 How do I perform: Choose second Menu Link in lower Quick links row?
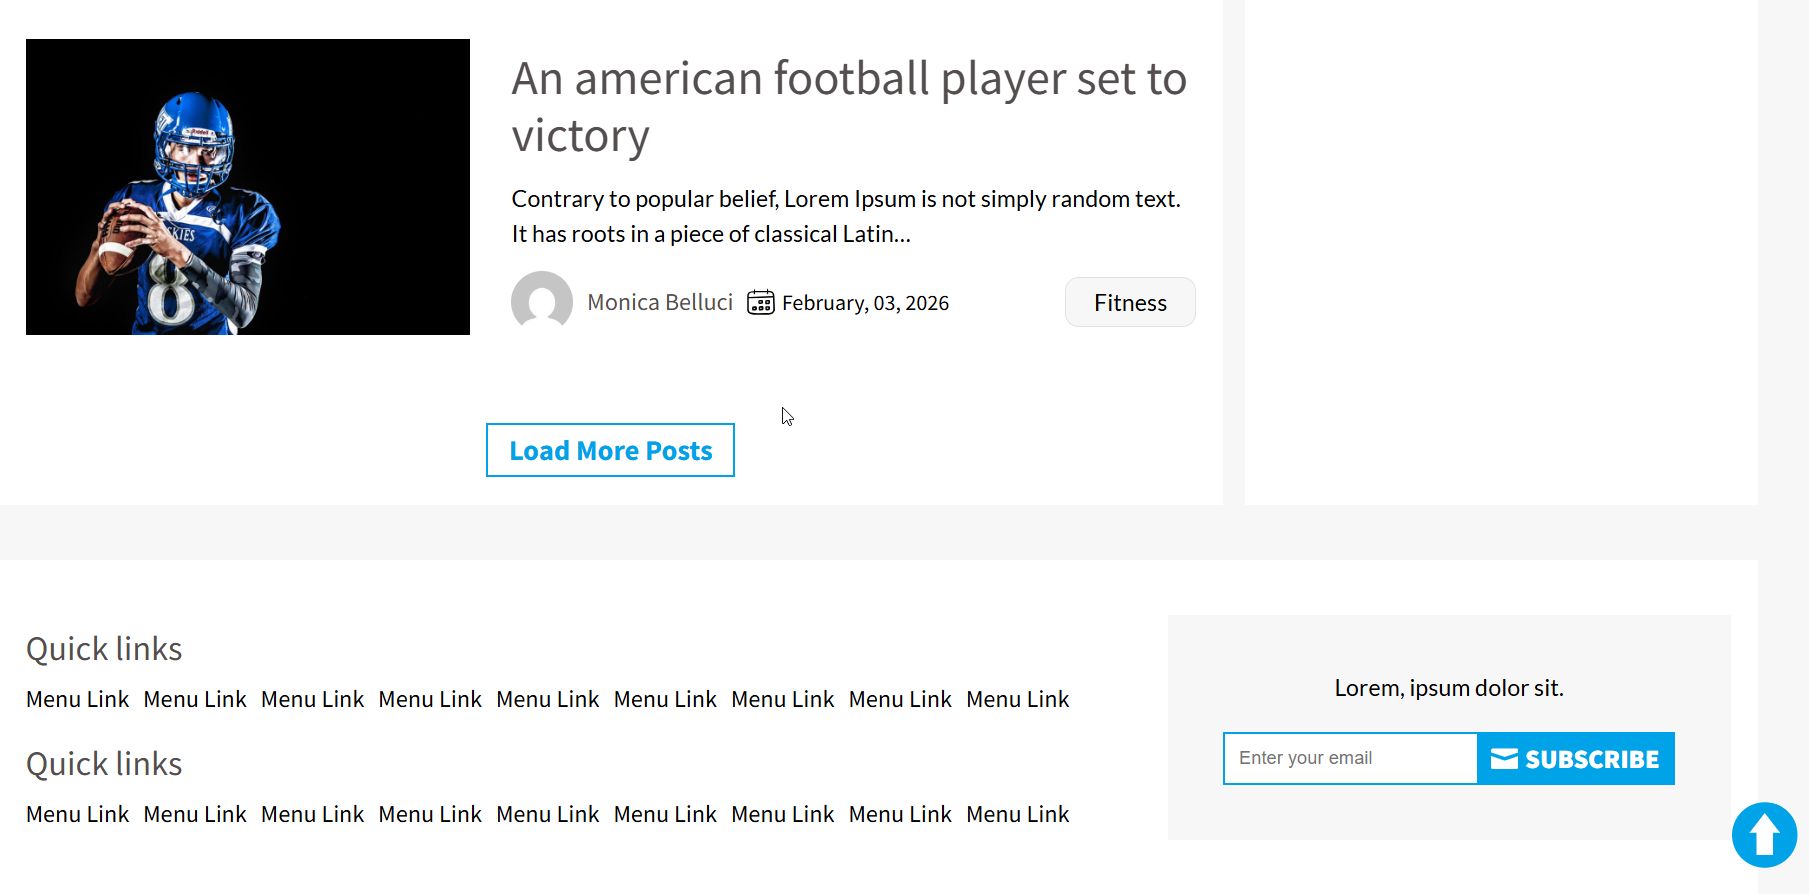click(195, 814)
